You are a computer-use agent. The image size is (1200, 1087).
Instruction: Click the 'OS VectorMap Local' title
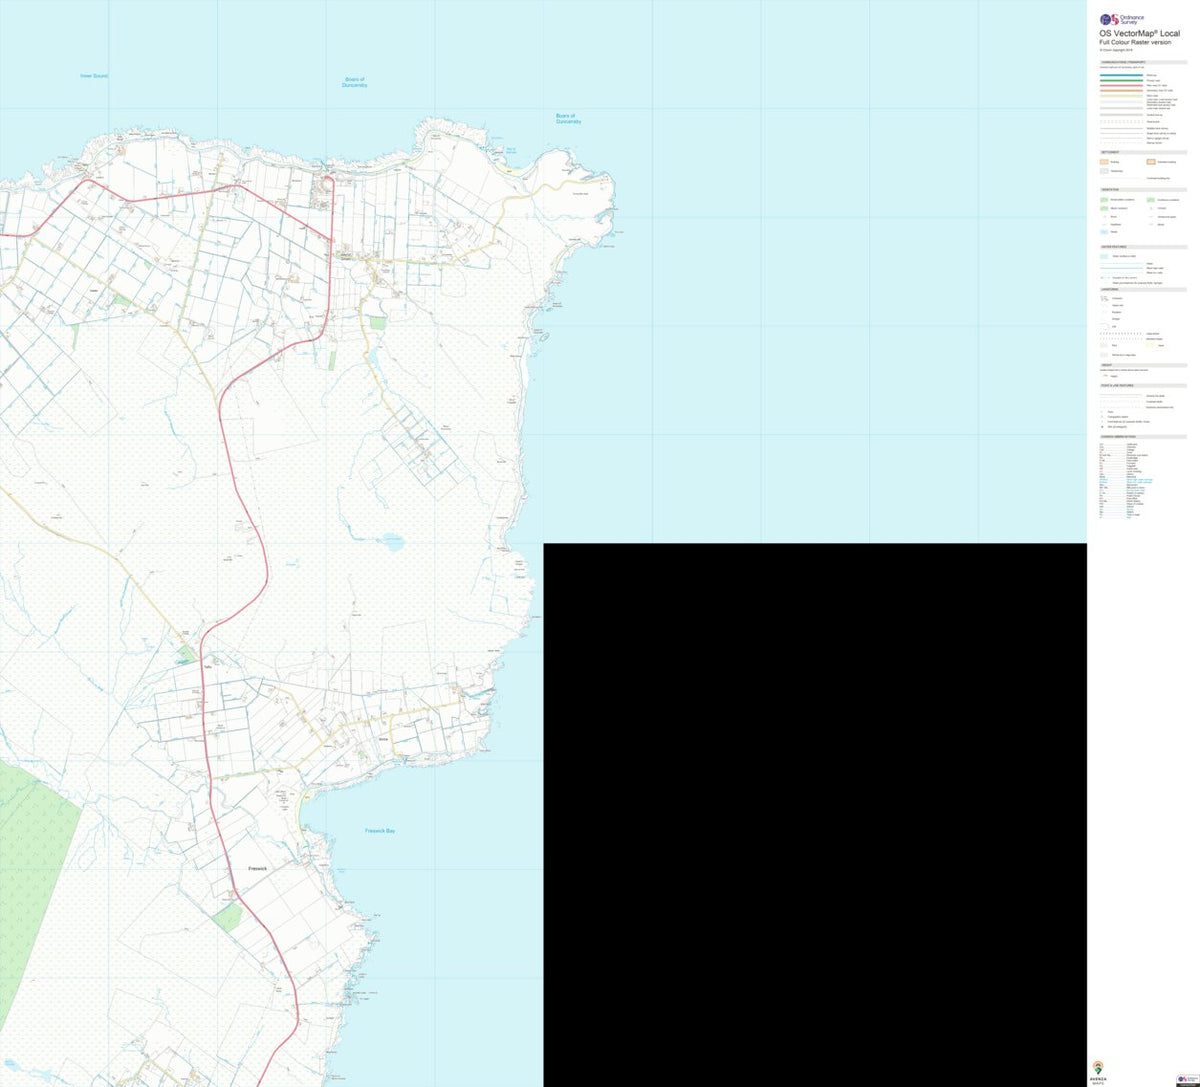(x=1139, y=34)
